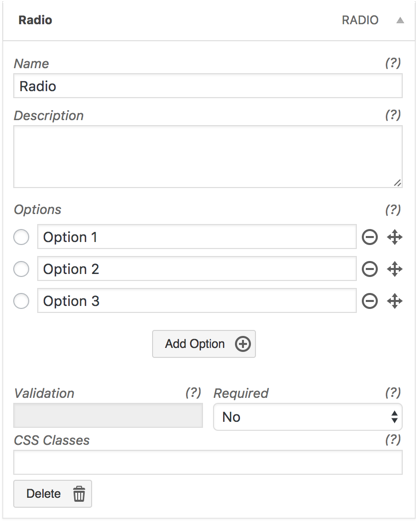Click into the CSS Classes input field
419x522 pixels.
coord(208,462)
